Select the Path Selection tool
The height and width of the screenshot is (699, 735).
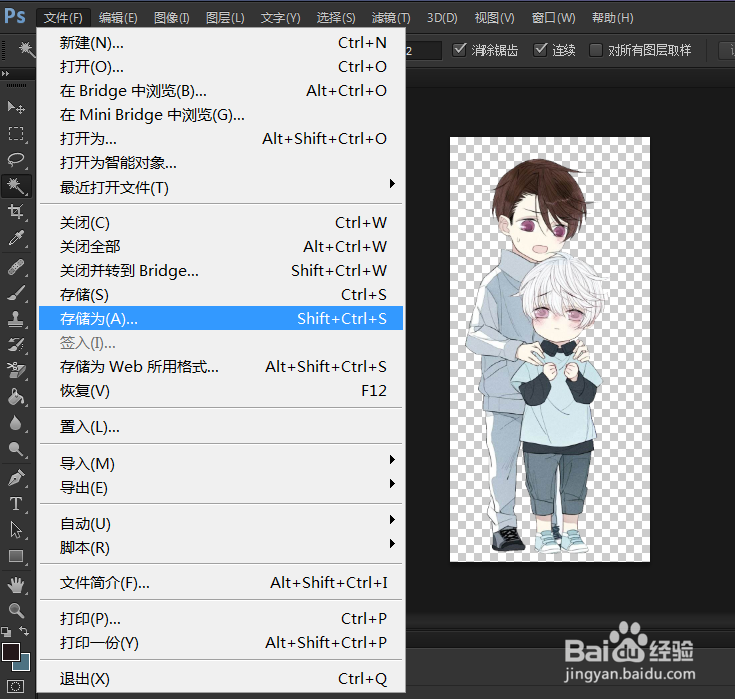click(16, 530)
